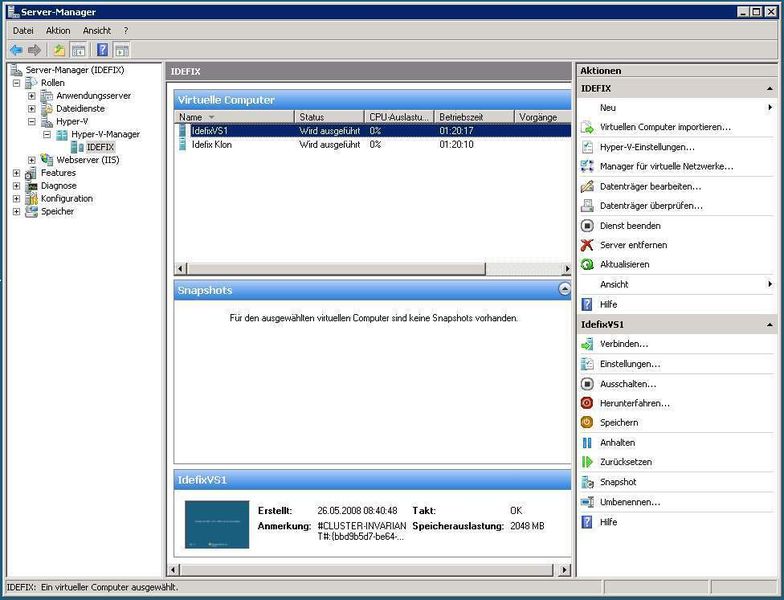Open the Neu submenu in Aktionen
Screen dimensions: 784x600
coord(677,108)
